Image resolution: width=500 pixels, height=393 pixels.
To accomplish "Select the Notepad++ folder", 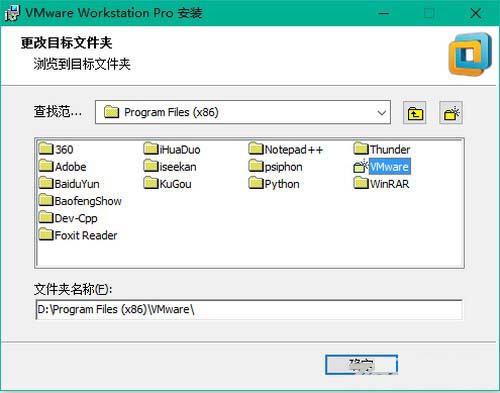I will click(286, 149).
